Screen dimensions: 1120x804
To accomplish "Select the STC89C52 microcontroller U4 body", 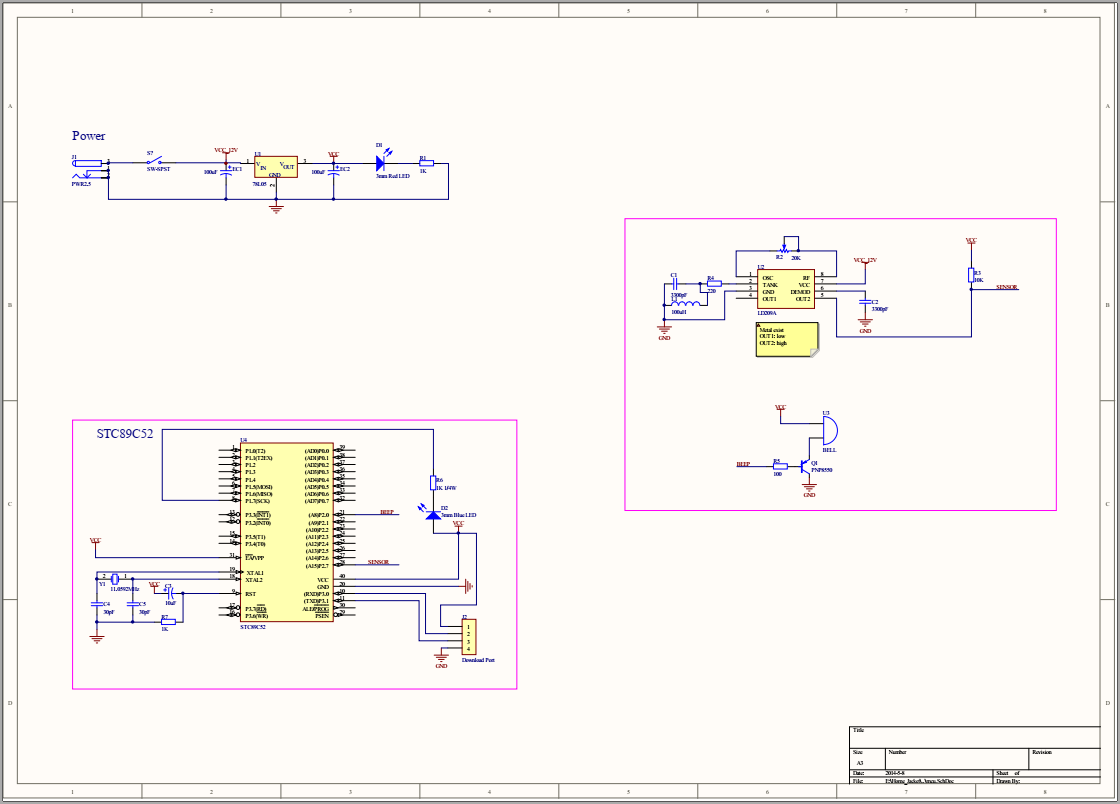I will [285, 534].
